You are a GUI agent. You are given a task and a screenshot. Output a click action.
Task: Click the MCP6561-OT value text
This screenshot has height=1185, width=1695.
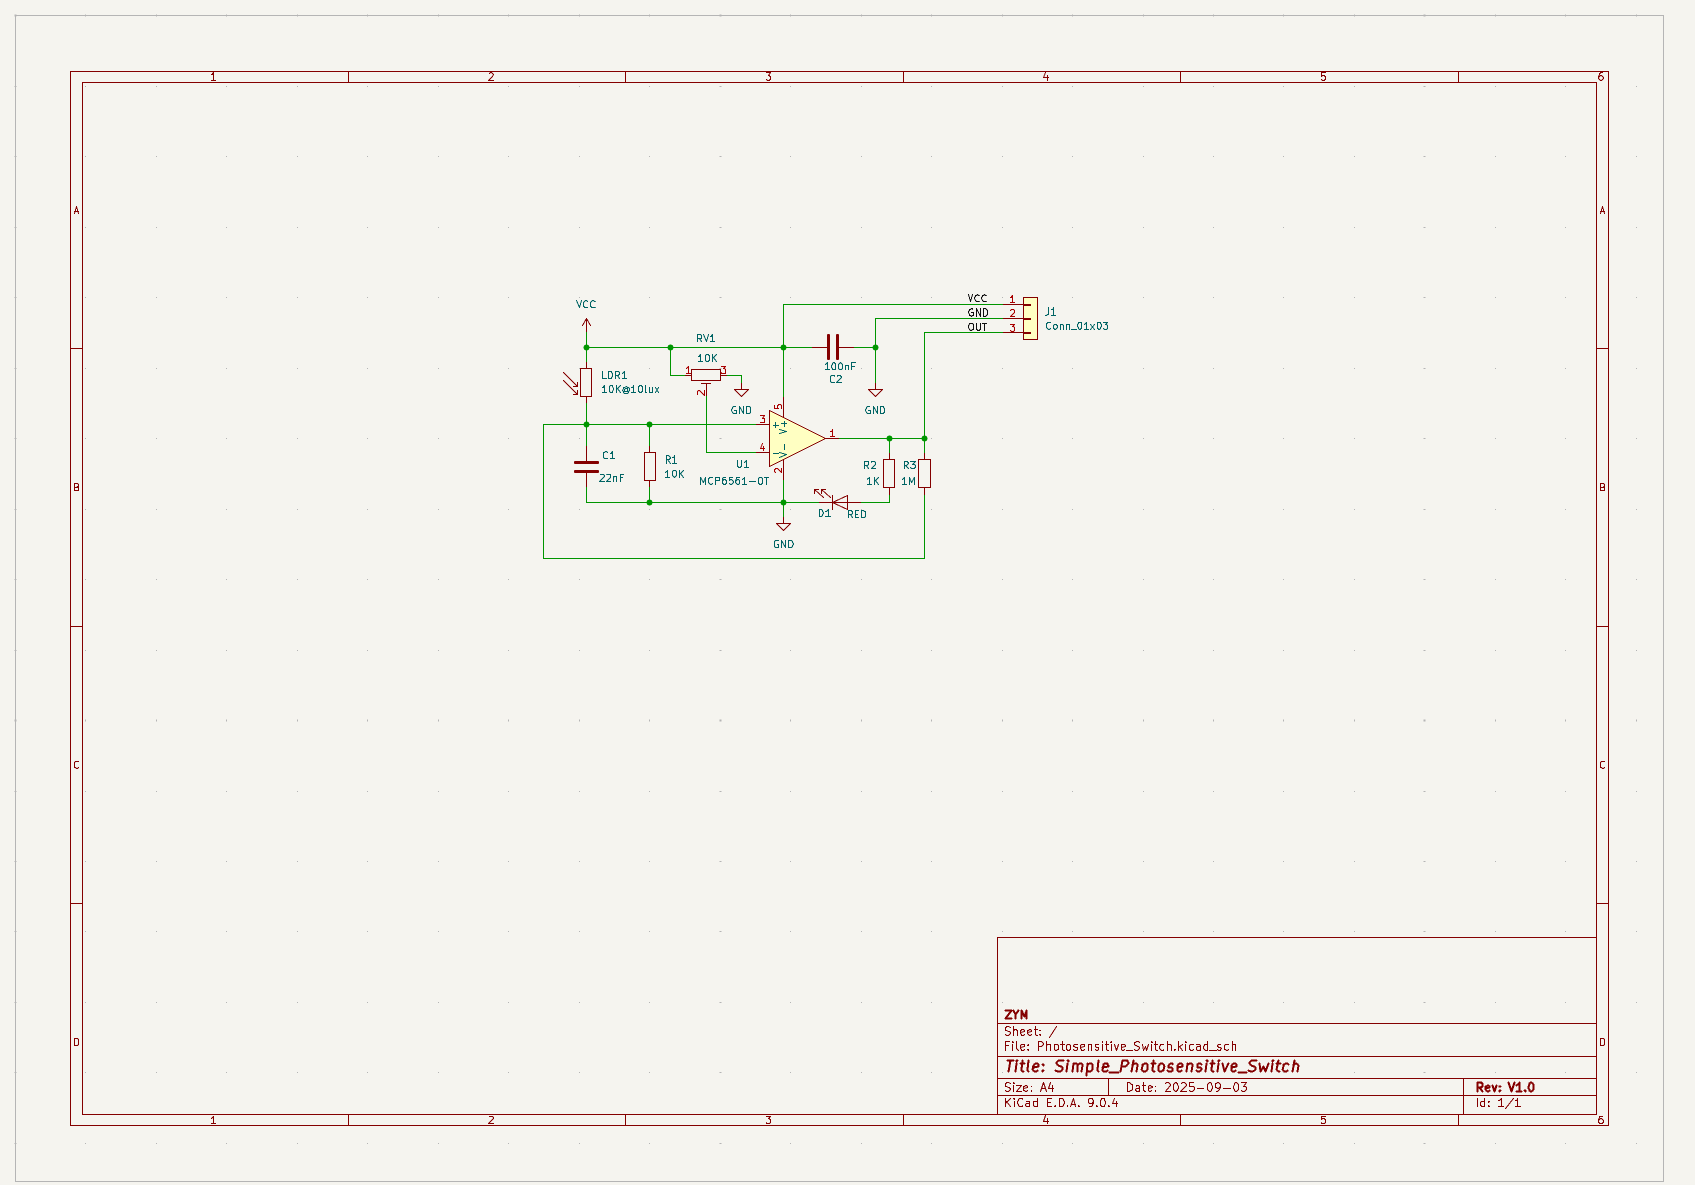[x=734, y=481]
